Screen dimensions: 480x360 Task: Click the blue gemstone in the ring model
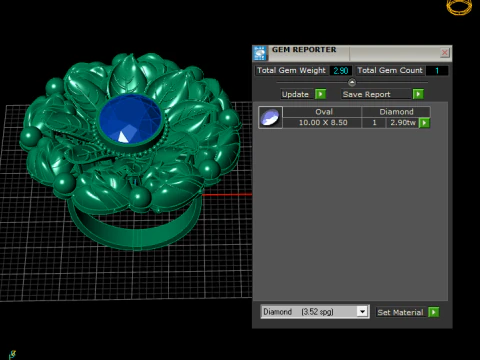point(130,119)
